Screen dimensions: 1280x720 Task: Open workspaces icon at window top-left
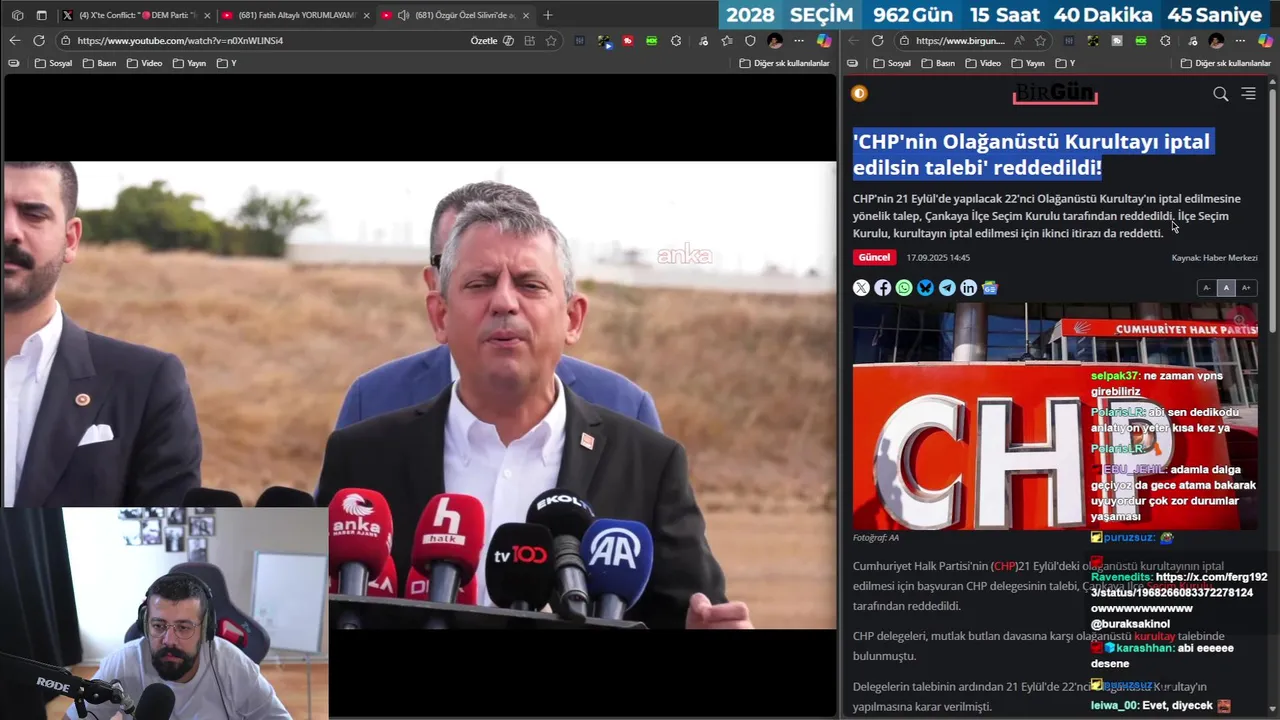click(17, 15)
